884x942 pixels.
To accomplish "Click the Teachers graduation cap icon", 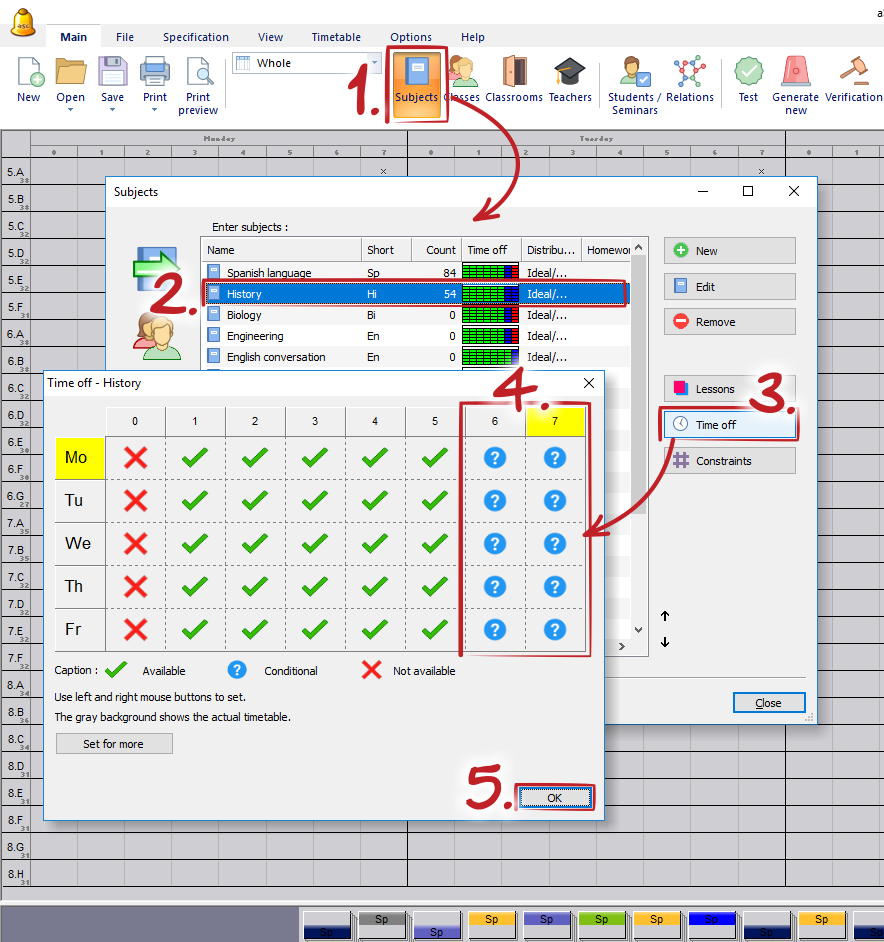I will click(x=570, y=74).
